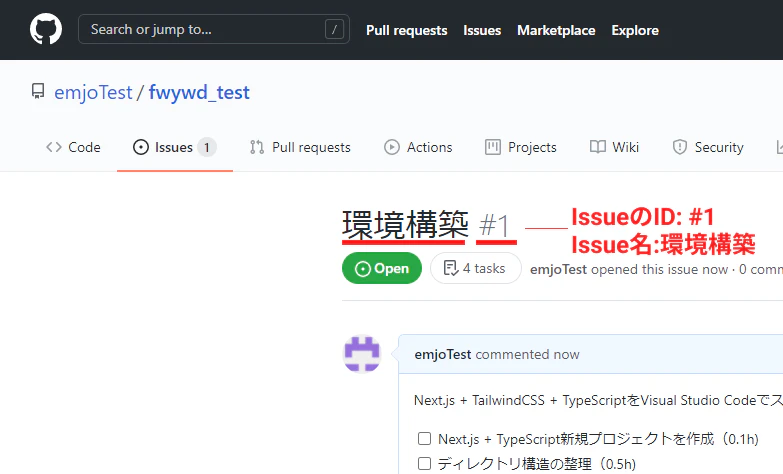Click the green Open status badge
The width and height of the screenshot is (783, 474).
[x=382, y=268]
